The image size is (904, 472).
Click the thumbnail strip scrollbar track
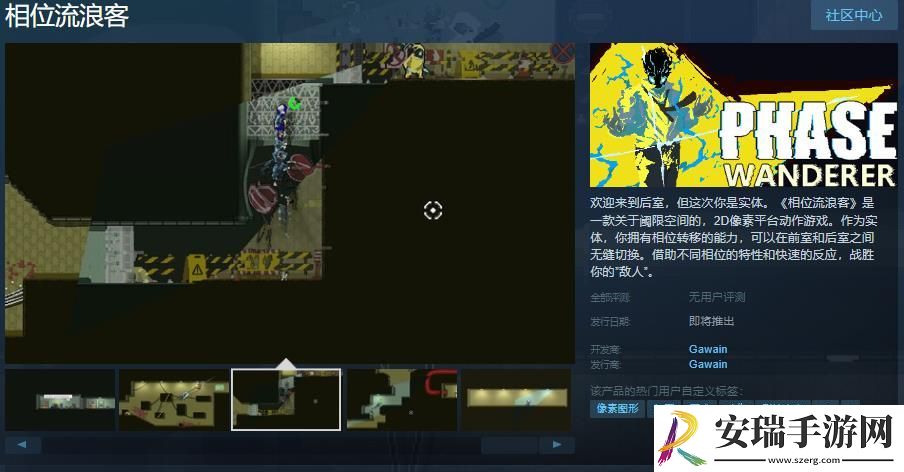pyautogui.click(x=290, y=445)
